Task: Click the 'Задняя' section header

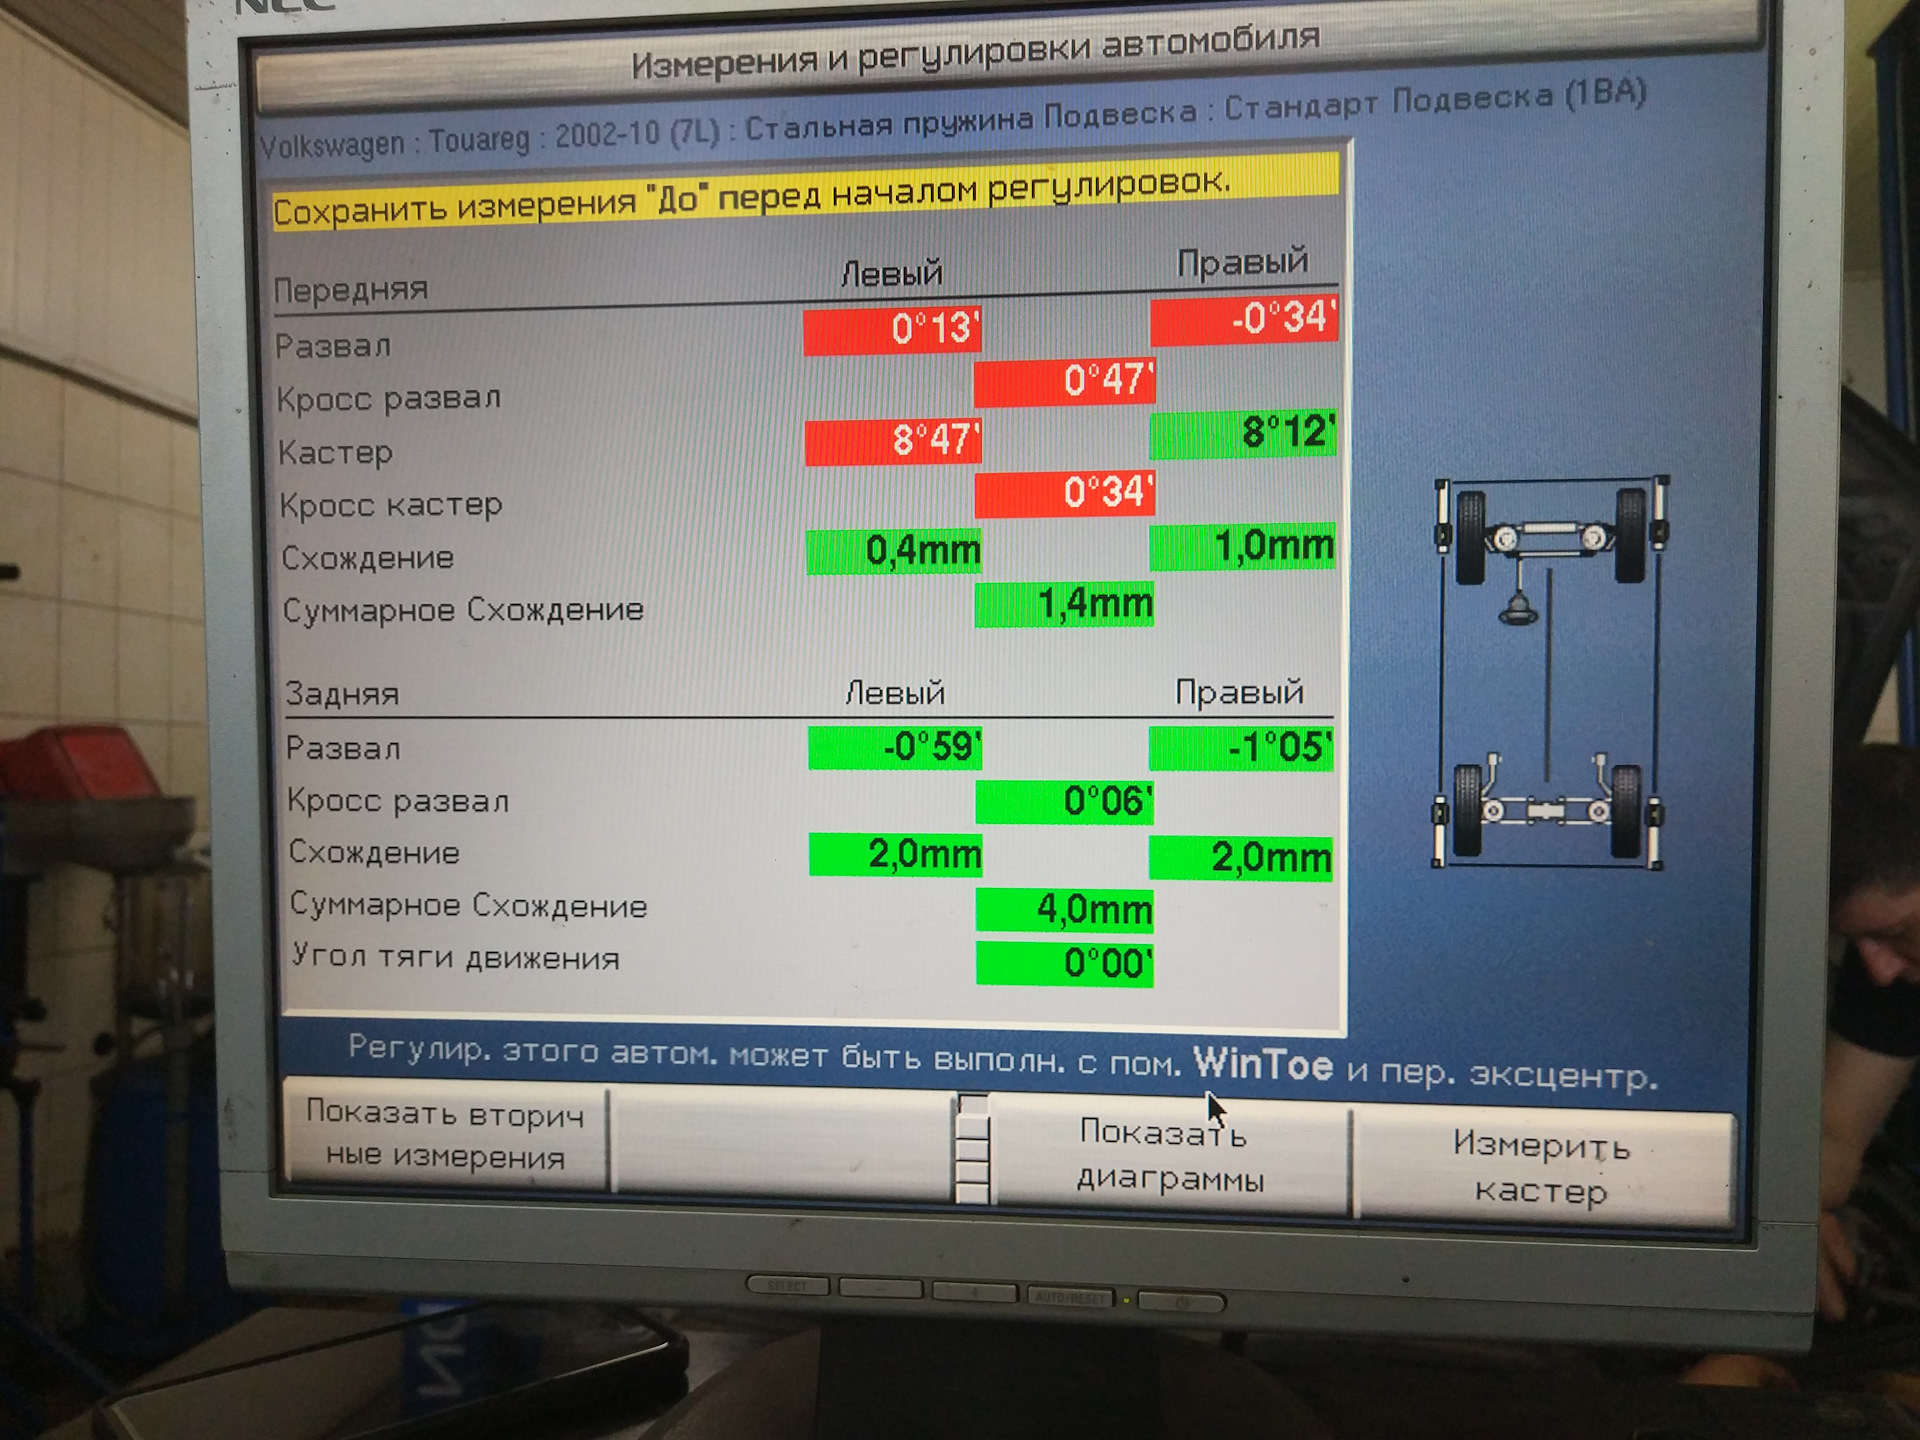Action: coord(342,694)
